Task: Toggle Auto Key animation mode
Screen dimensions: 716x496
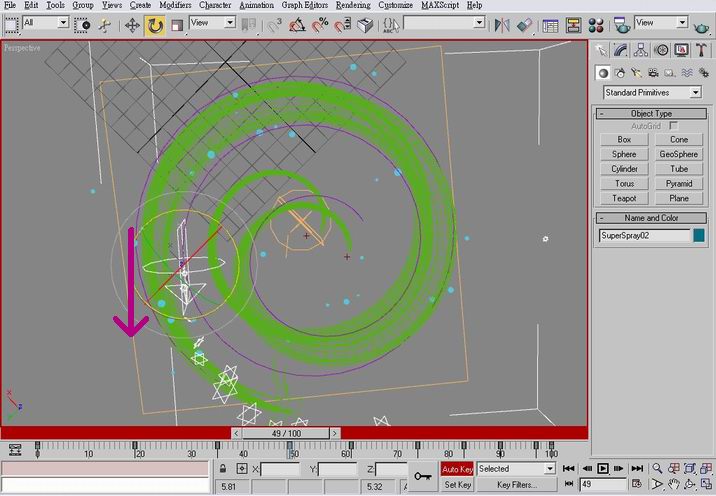Action: tap(457, 469)
